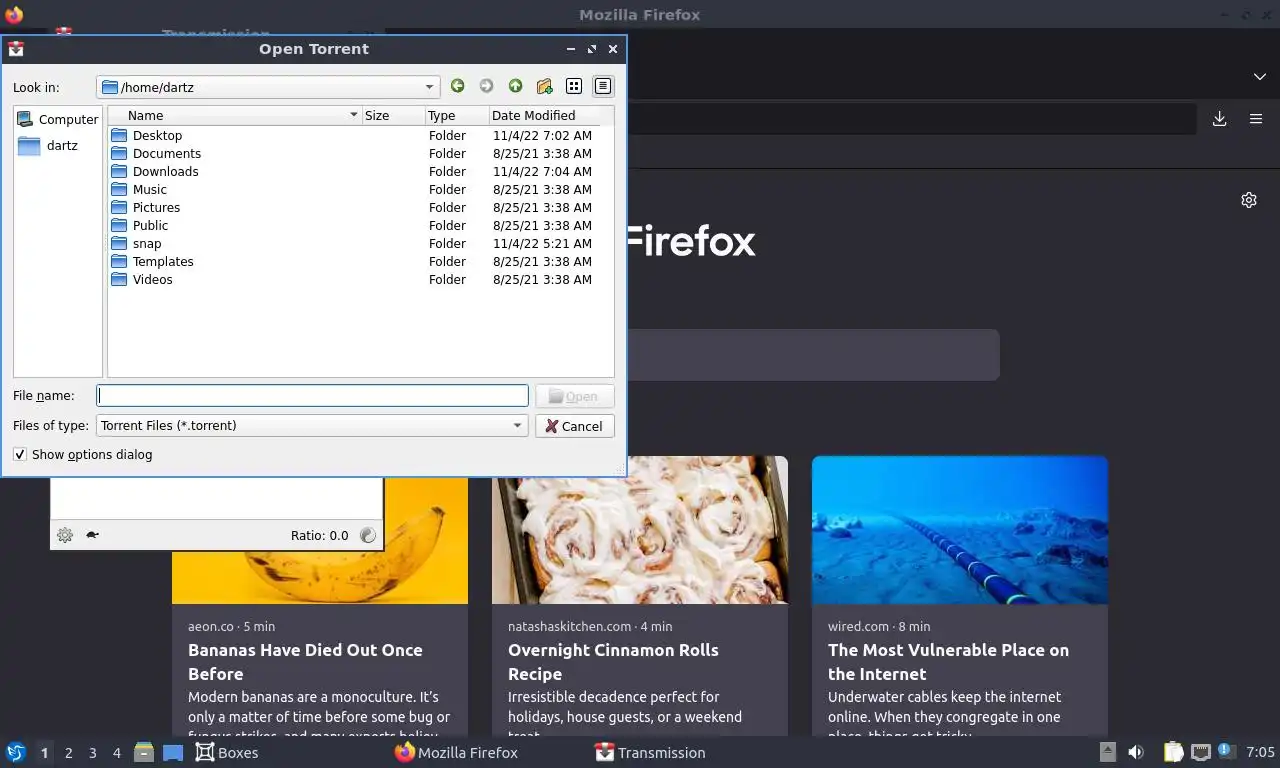The image size is (1280, 768).
Task: Open Most Vulnerable Place on Internet article
Action: click(948, 662)
